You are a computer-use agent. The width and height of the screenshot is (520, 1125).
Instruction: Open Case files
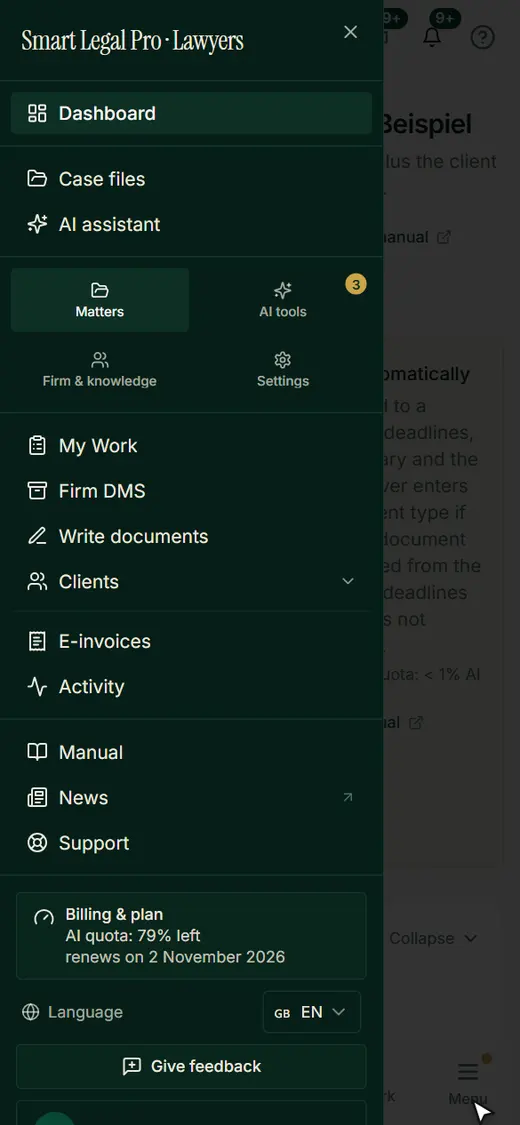(191, 179)
